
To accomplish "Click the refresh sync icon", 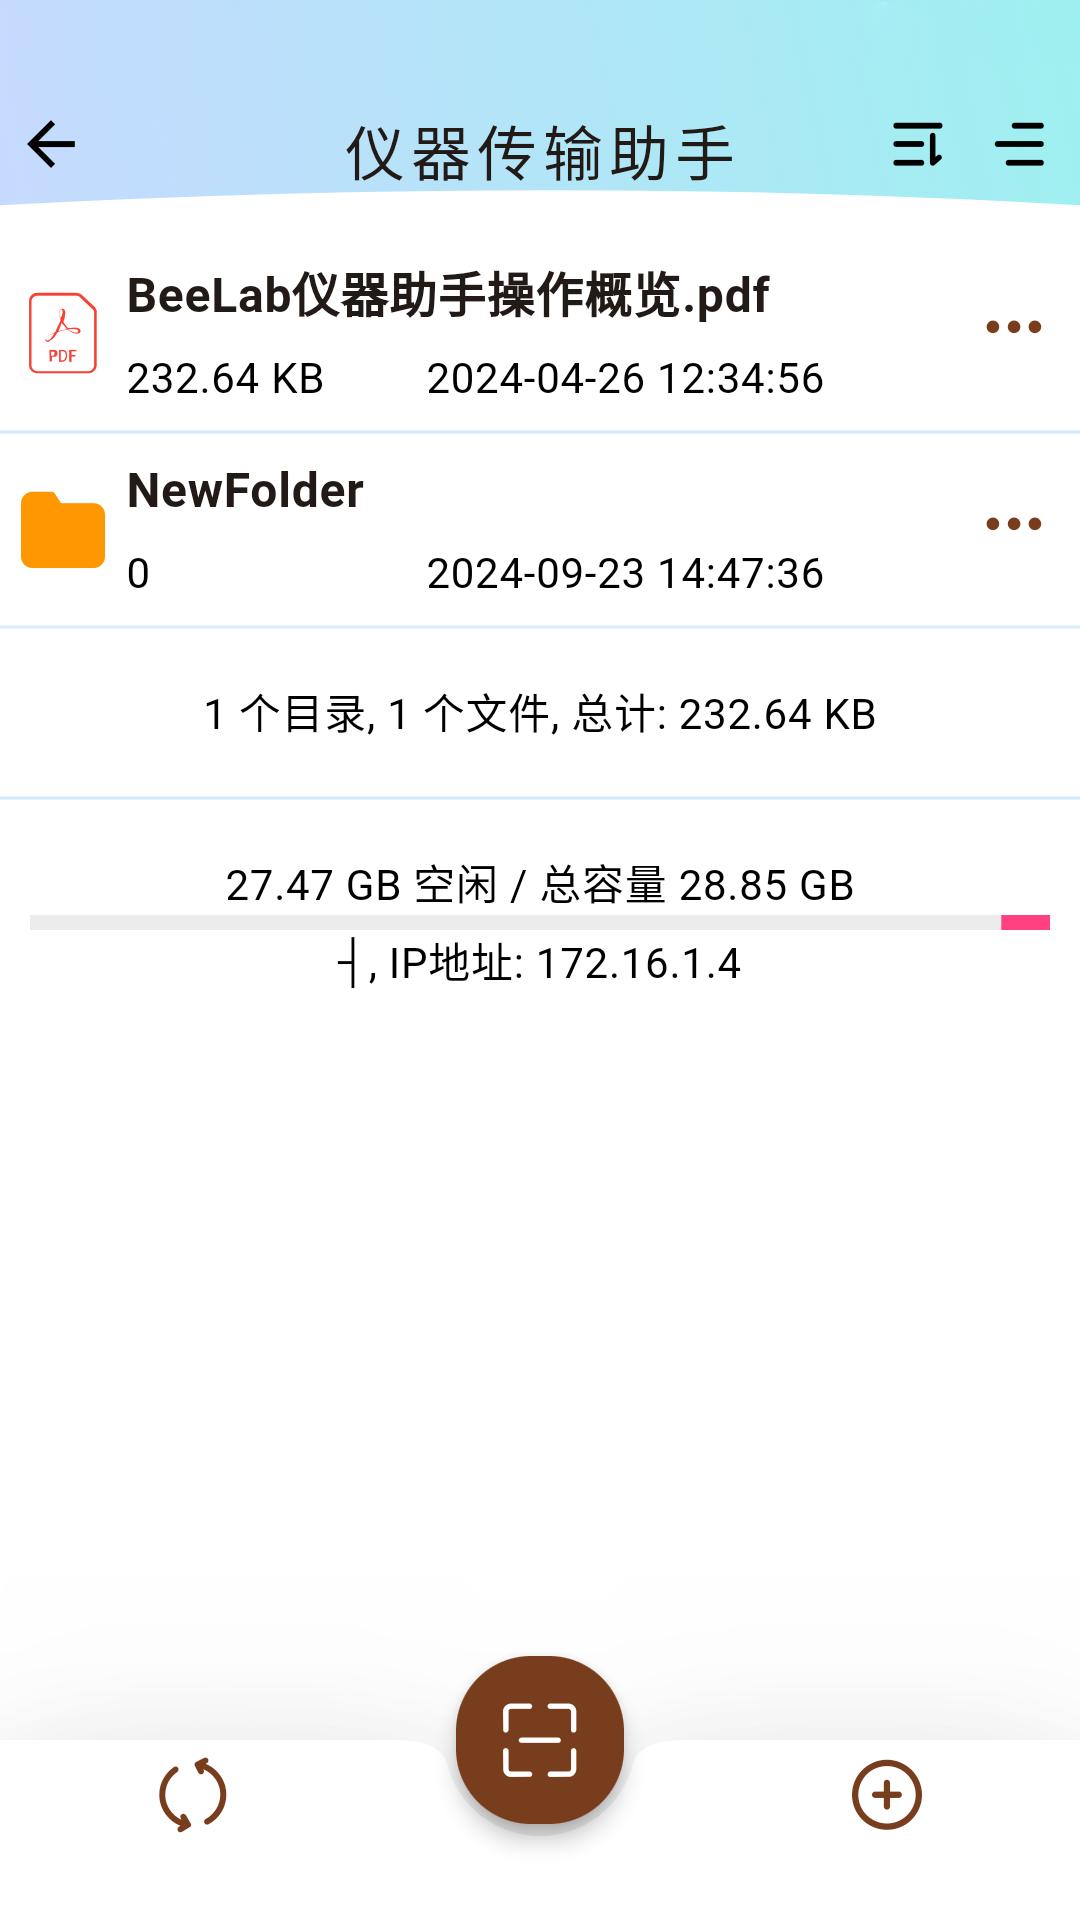I will pos(193,1795).
